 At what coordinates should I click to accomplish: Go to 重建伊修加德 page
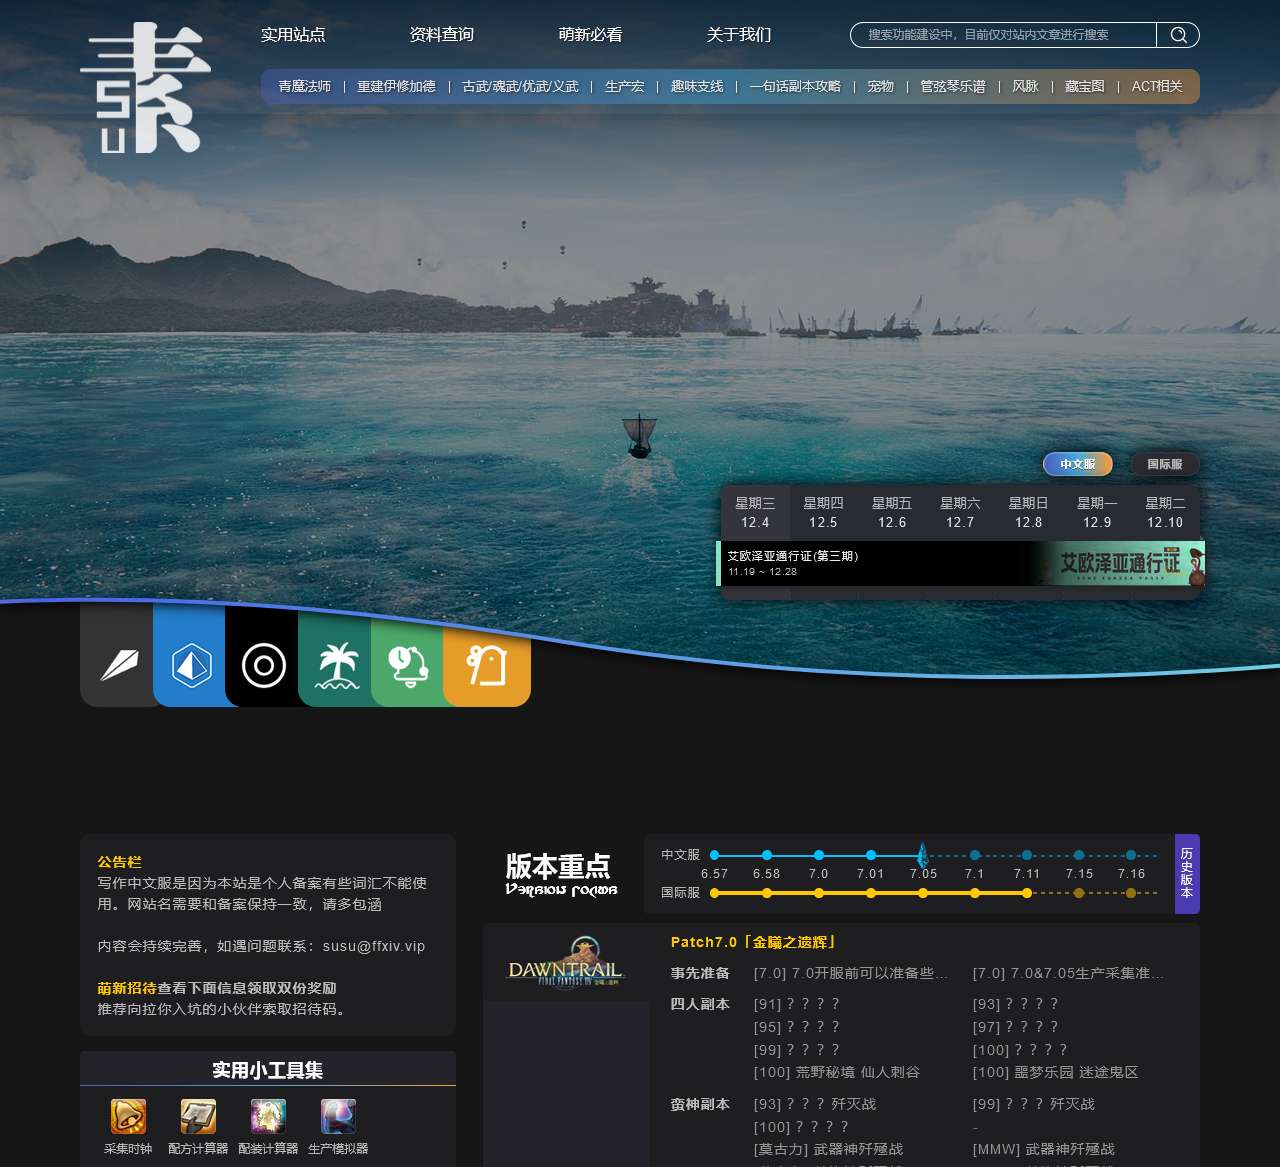click(396, 87)
